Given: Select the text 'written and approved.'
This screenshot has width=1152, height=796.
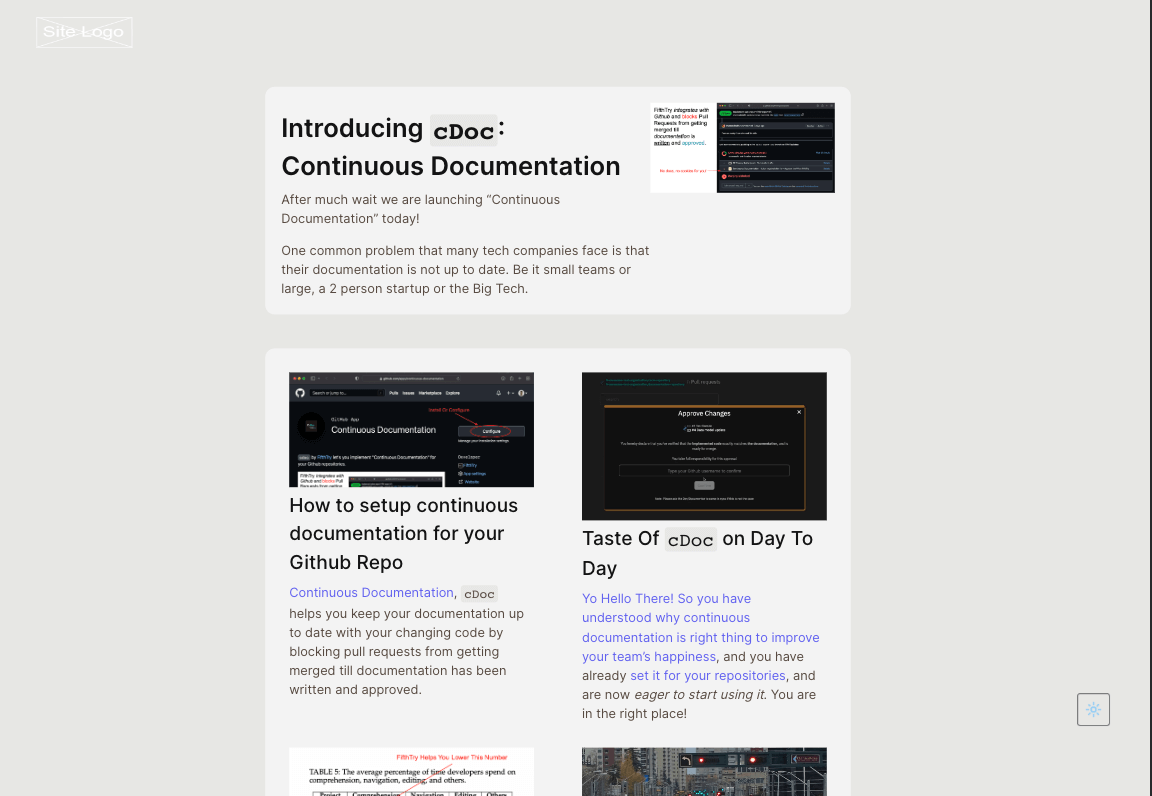Looking at the screenshot, I should (356, 689).
